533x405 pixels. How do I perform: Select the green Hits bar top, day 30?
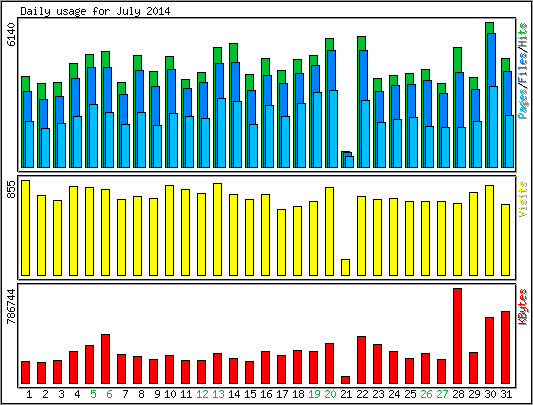pos(489,28)
